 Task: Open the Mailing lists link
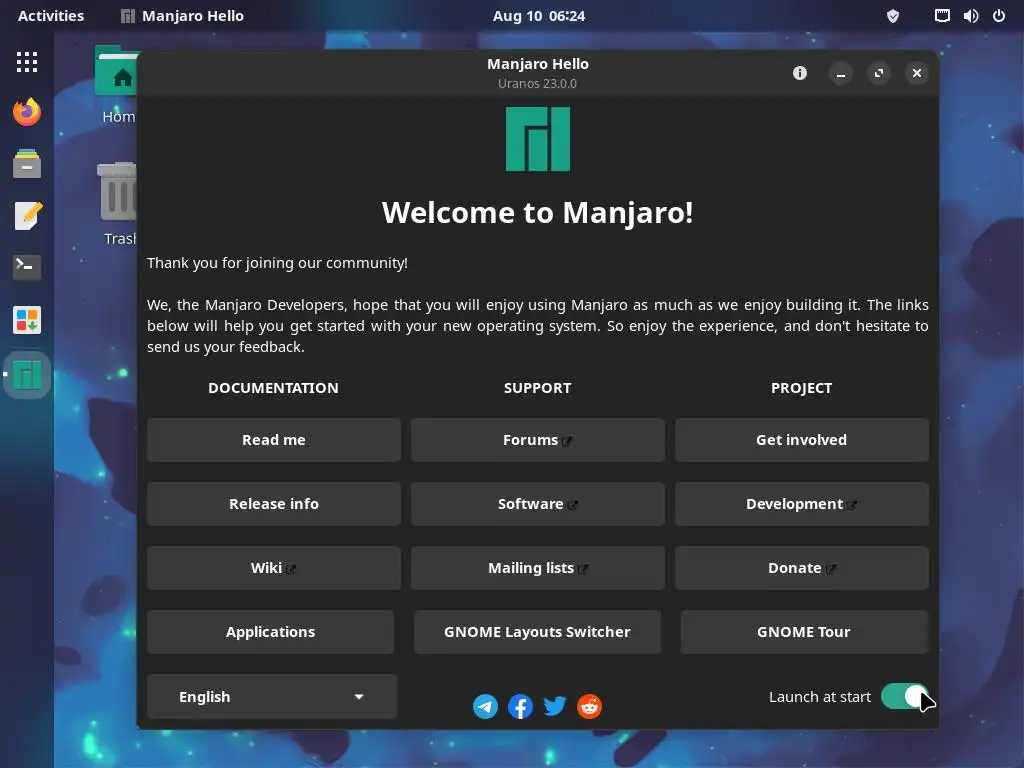coord(537,568)
